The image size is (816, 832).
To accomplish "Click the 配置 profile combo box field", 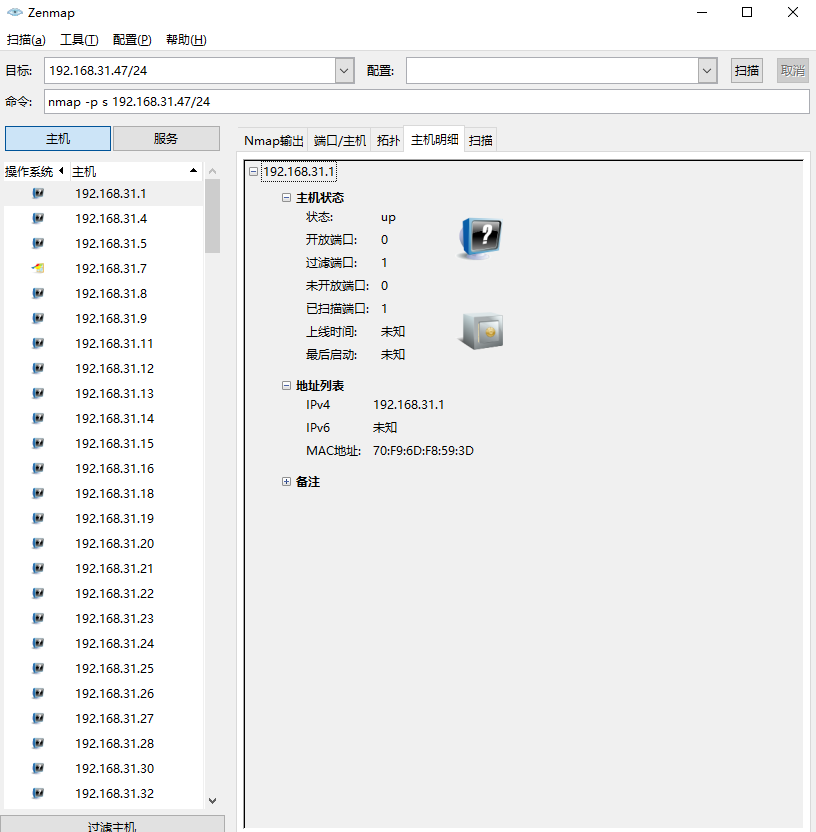I will (552, 71).
